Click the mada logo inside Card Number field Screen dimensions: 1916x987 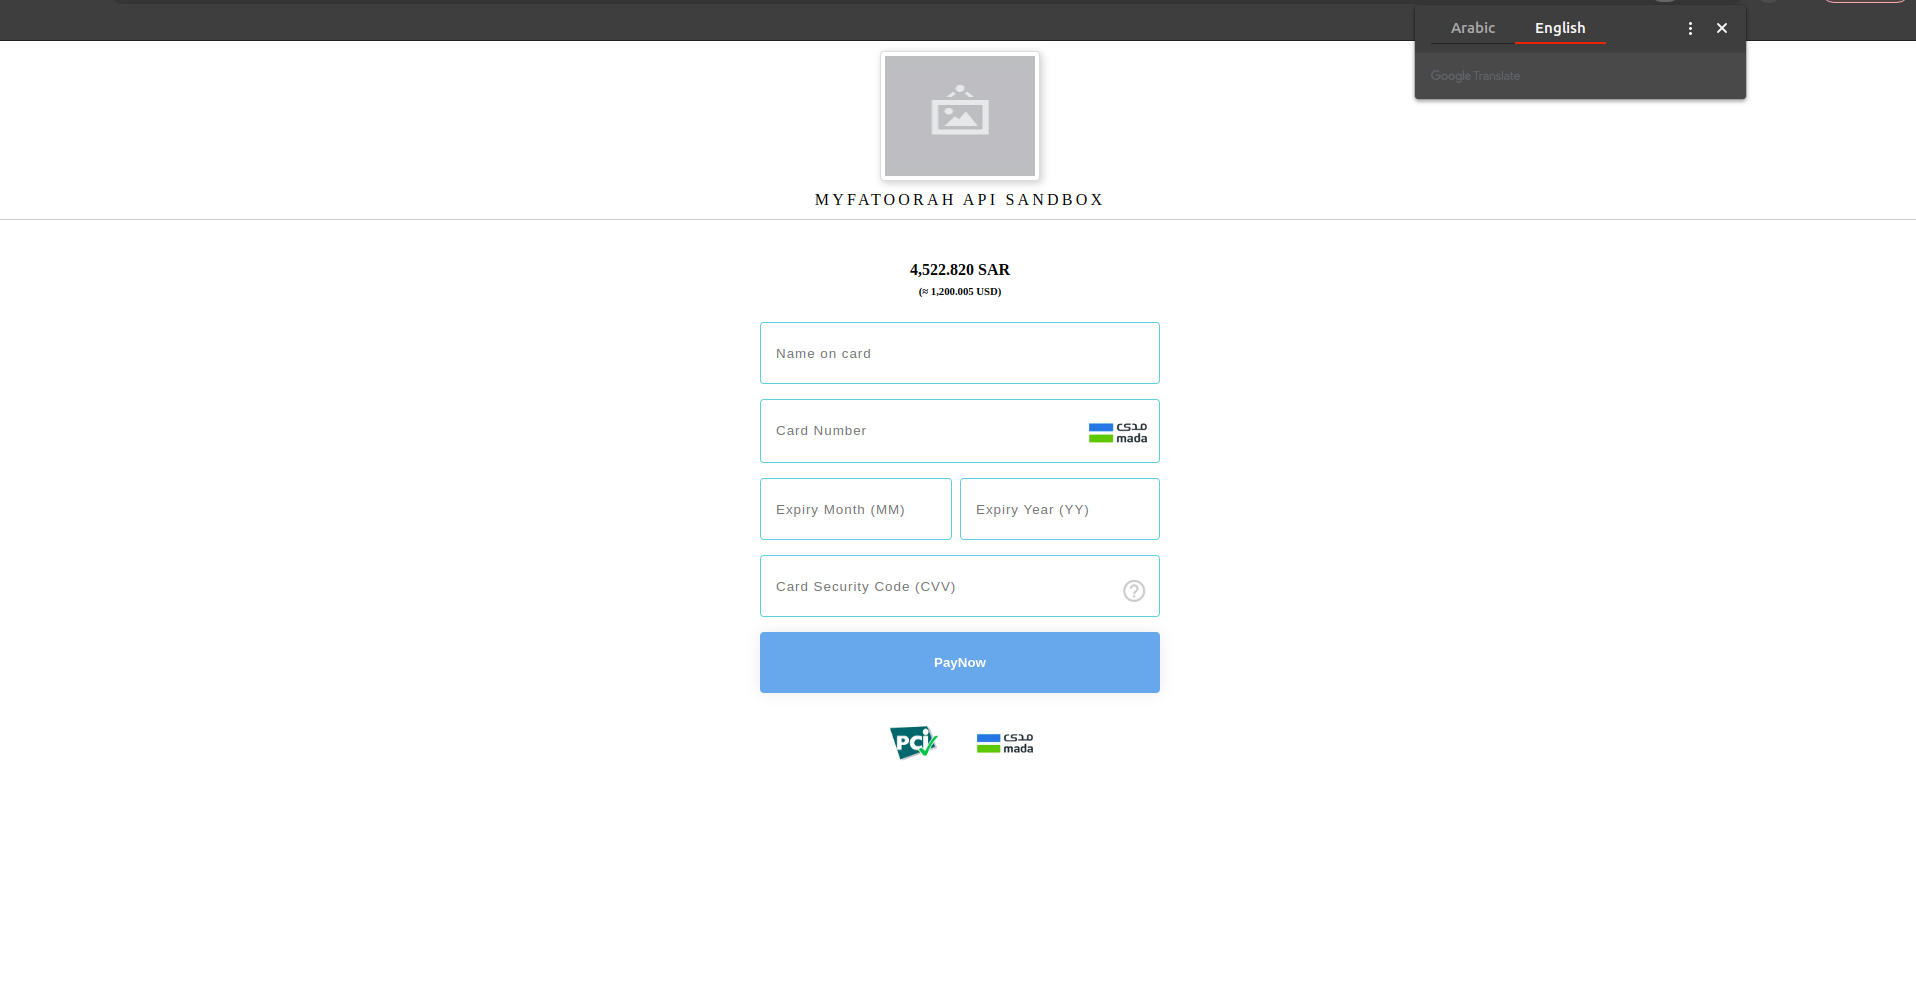coord(1118,433)
